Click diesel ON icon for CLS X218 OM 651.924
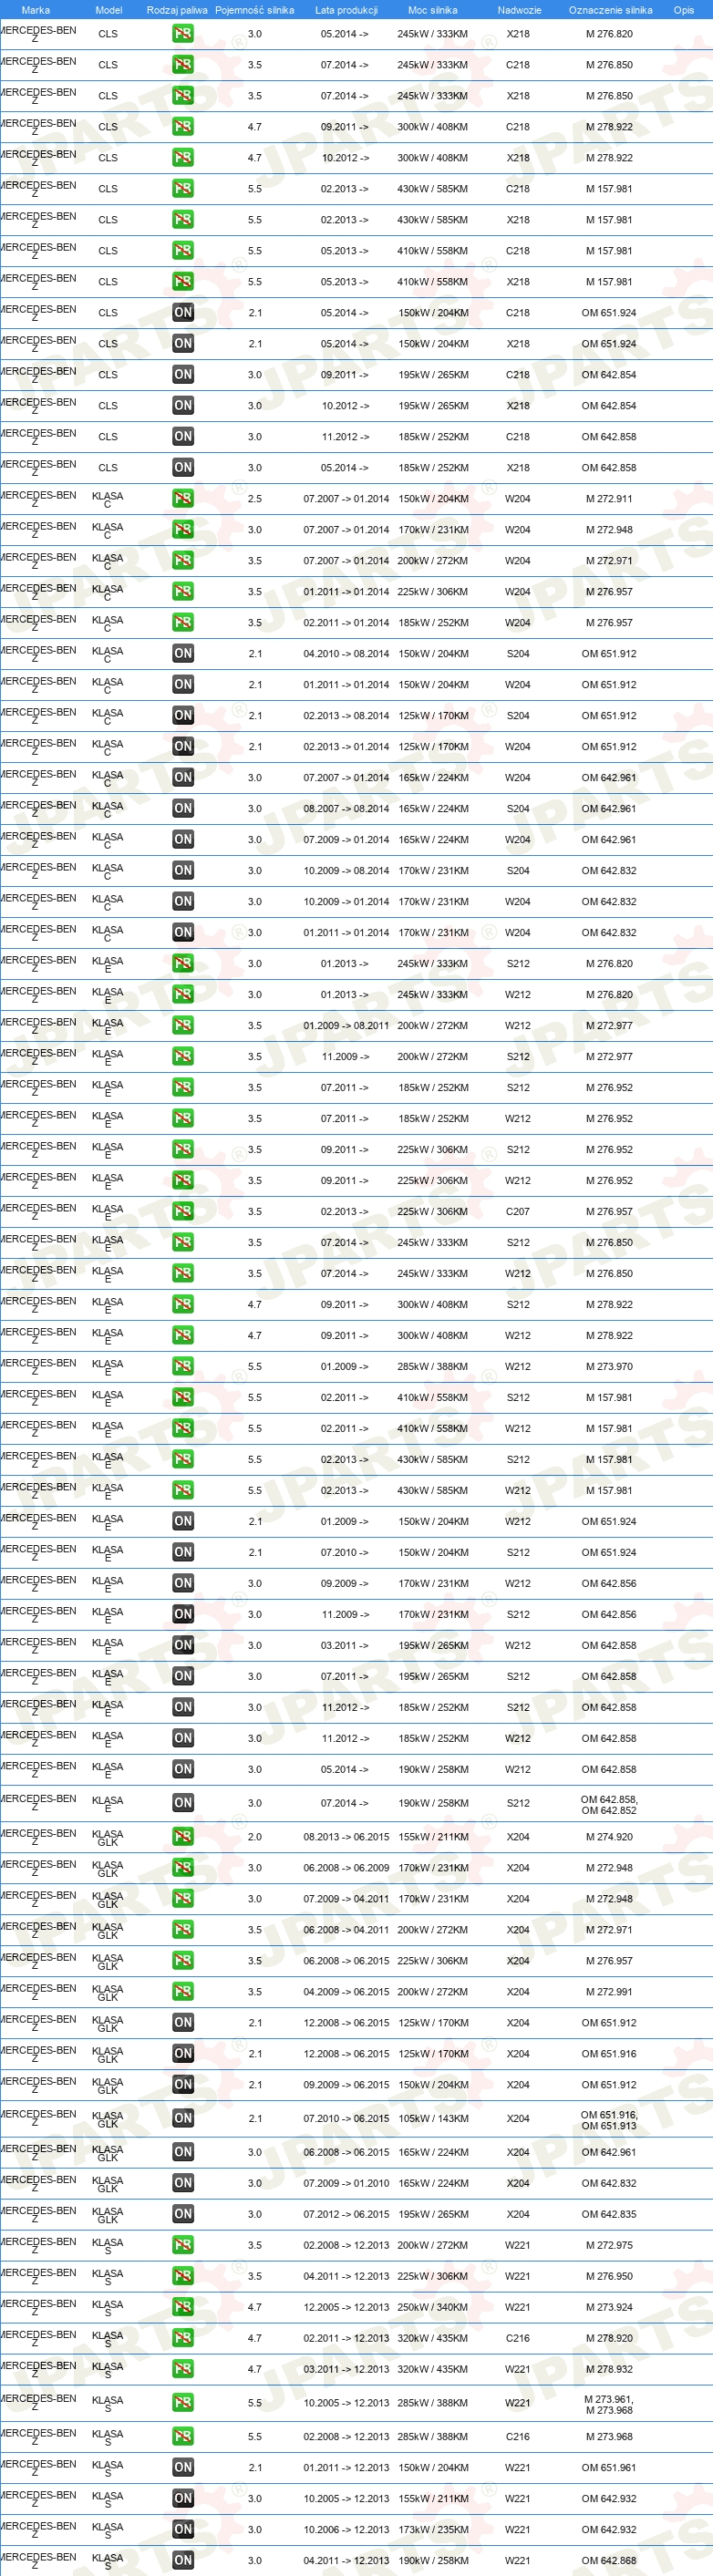 (x=183, y=344)
